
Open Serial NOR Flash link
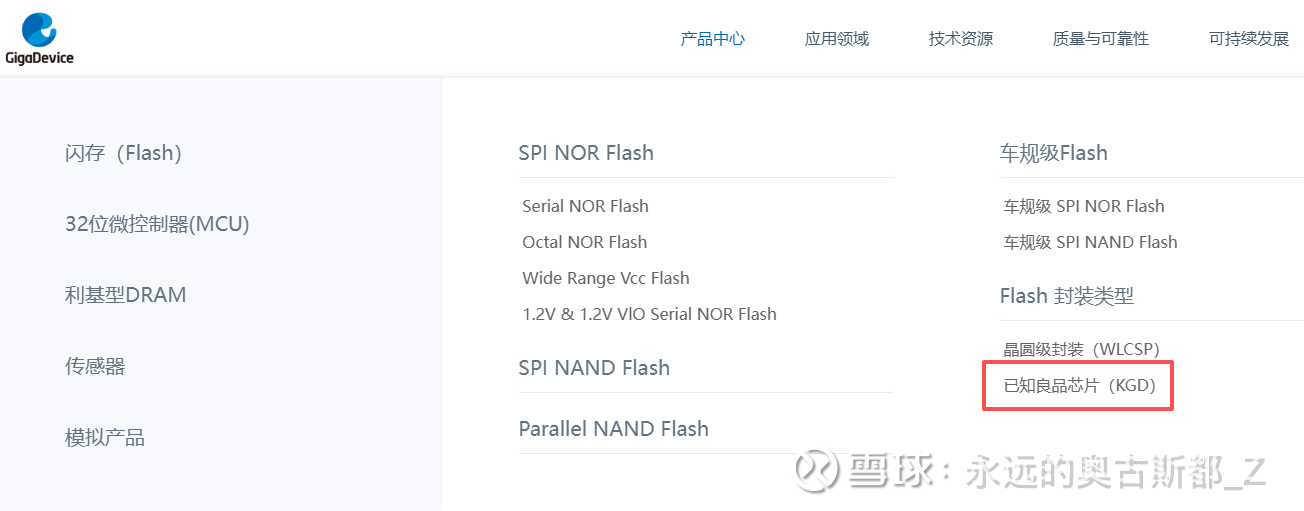(585, 206)
